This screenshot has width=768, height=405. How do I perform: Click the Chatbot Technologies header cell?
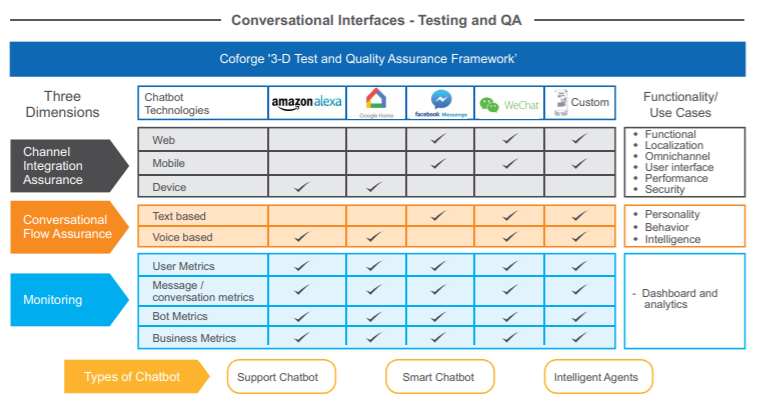coord(202,103)
